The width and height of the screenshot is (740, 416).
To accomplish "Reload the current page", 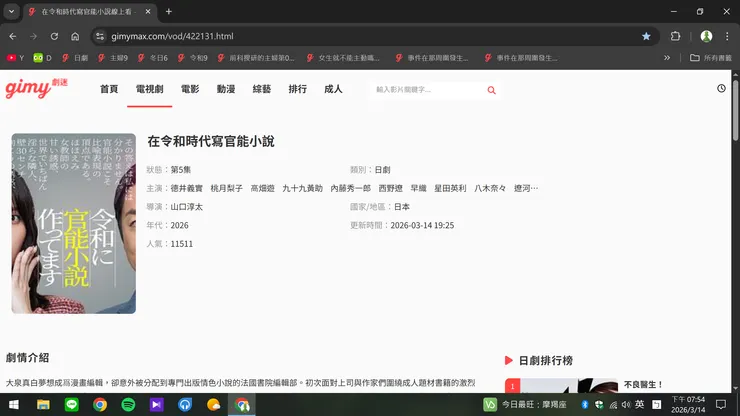I will pos(54,36).
